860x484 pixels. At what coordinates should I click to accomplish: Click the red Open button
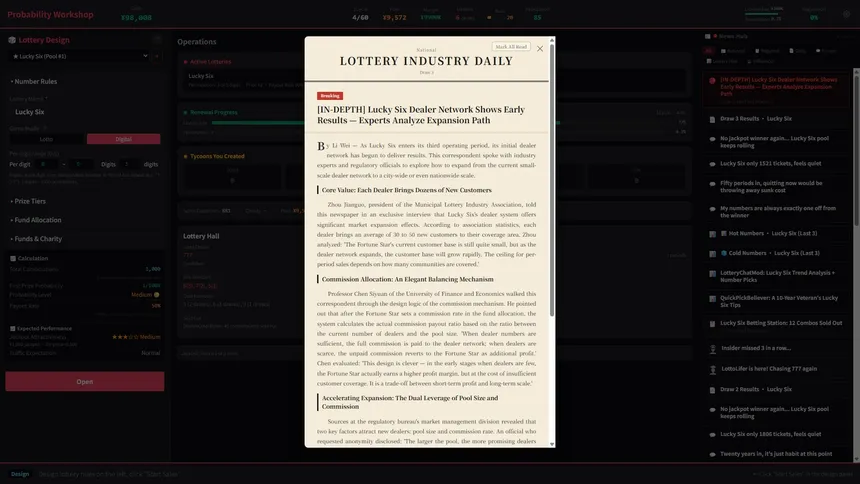(x=84, y=382)
